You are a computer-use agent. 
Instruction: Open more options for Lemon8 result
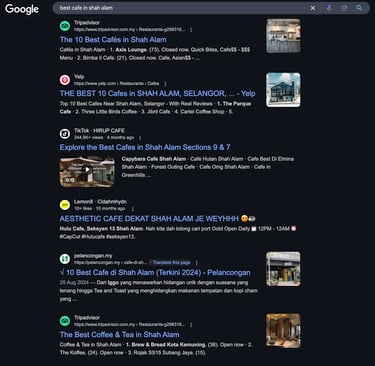(132, 209)
